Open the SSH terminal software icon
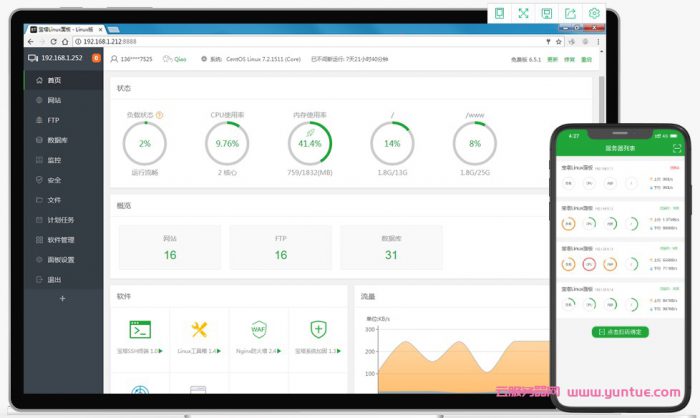700x418 pixels. [x=139, y=329]
